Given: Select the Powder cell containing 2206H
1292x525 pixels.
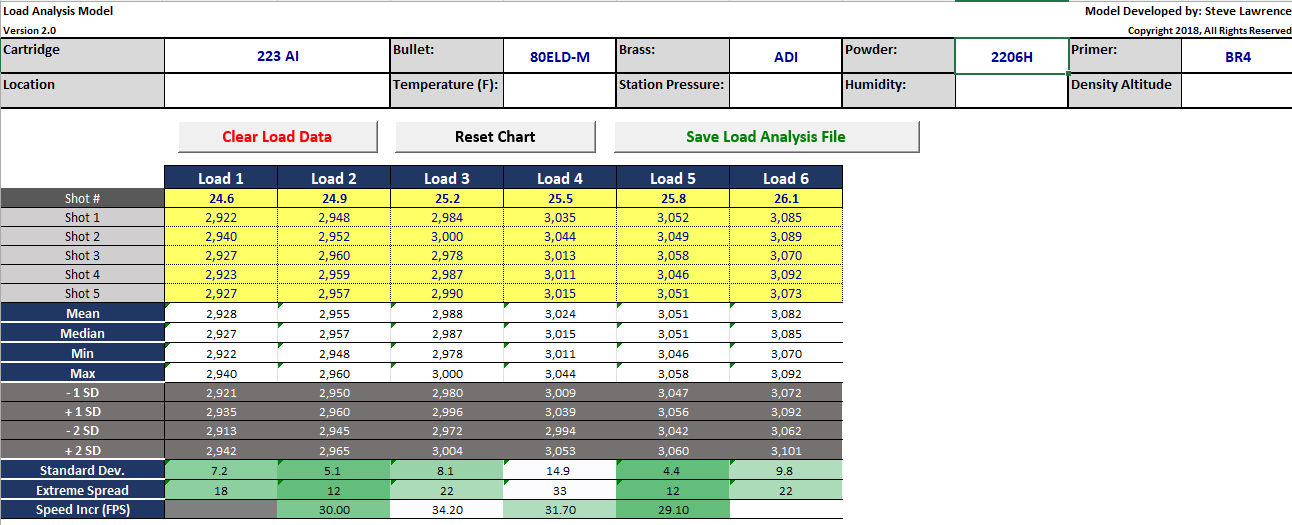Looking at the screenshot, I should coord(1011,57).
